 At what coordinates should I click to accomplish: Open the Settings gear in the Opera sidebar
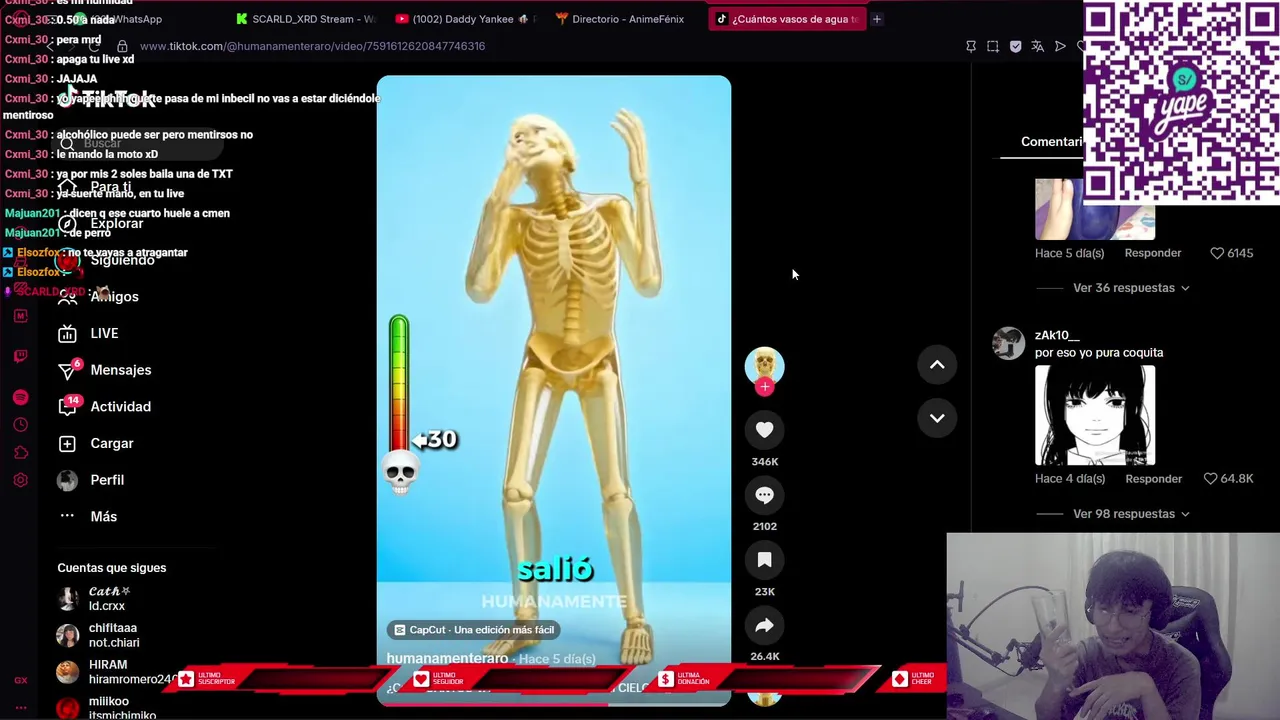[20, 480]
